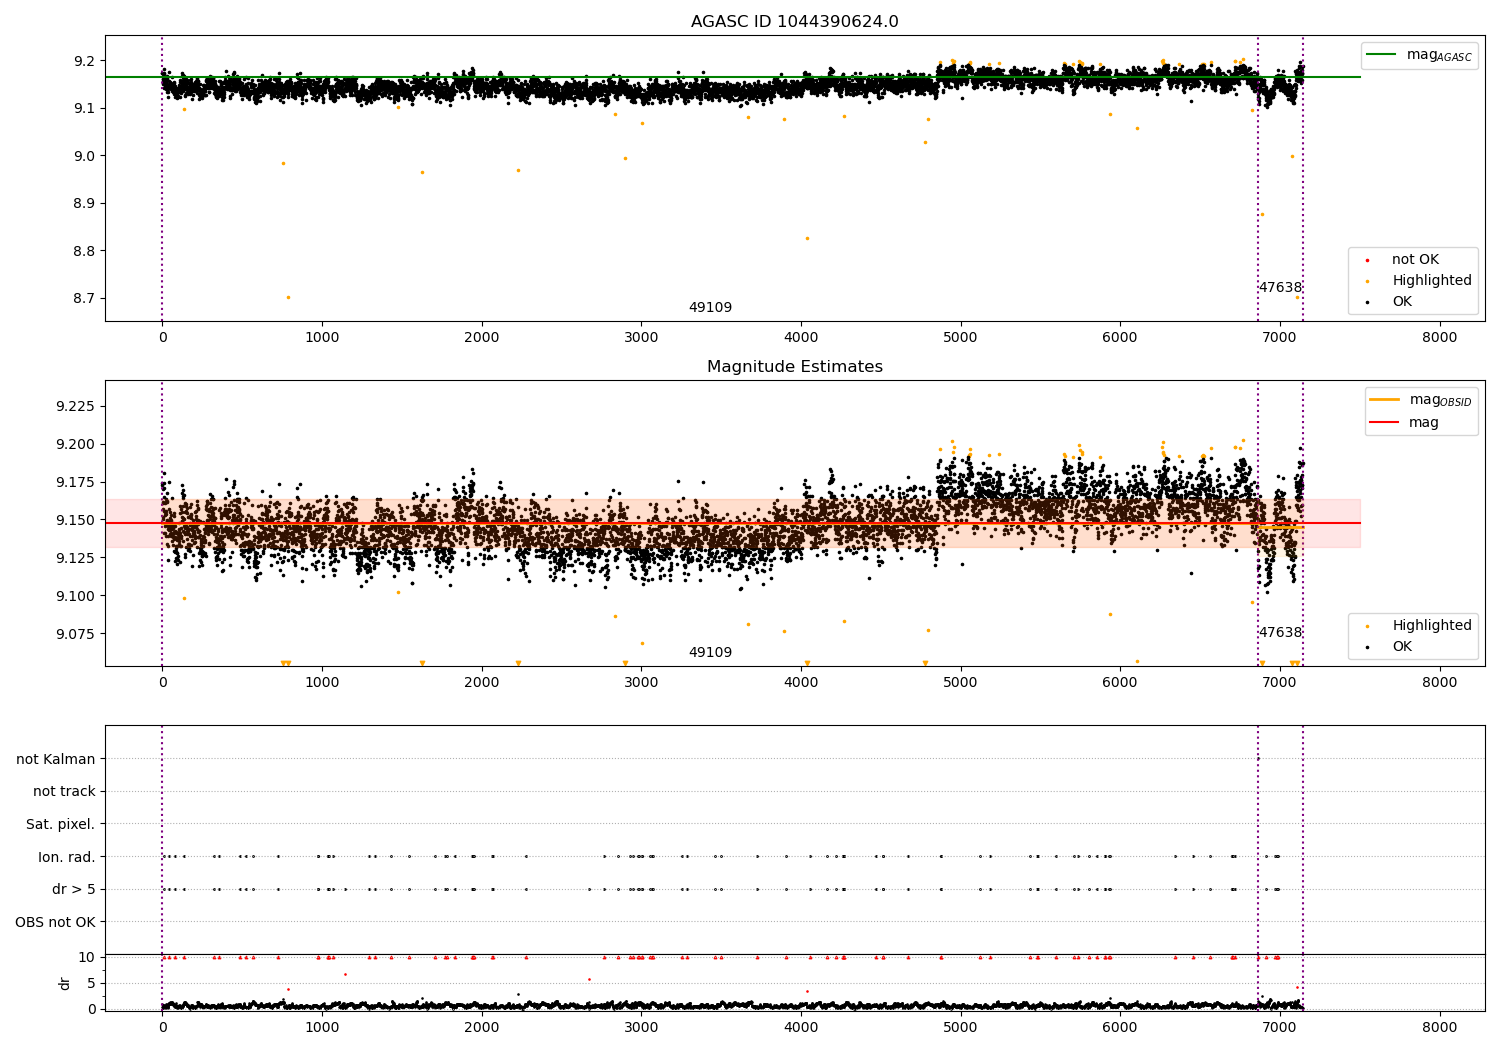Click the 49109 label in the top plot
The height and width of the screenshot is (1050, 1500).
(x=710, y=308)
